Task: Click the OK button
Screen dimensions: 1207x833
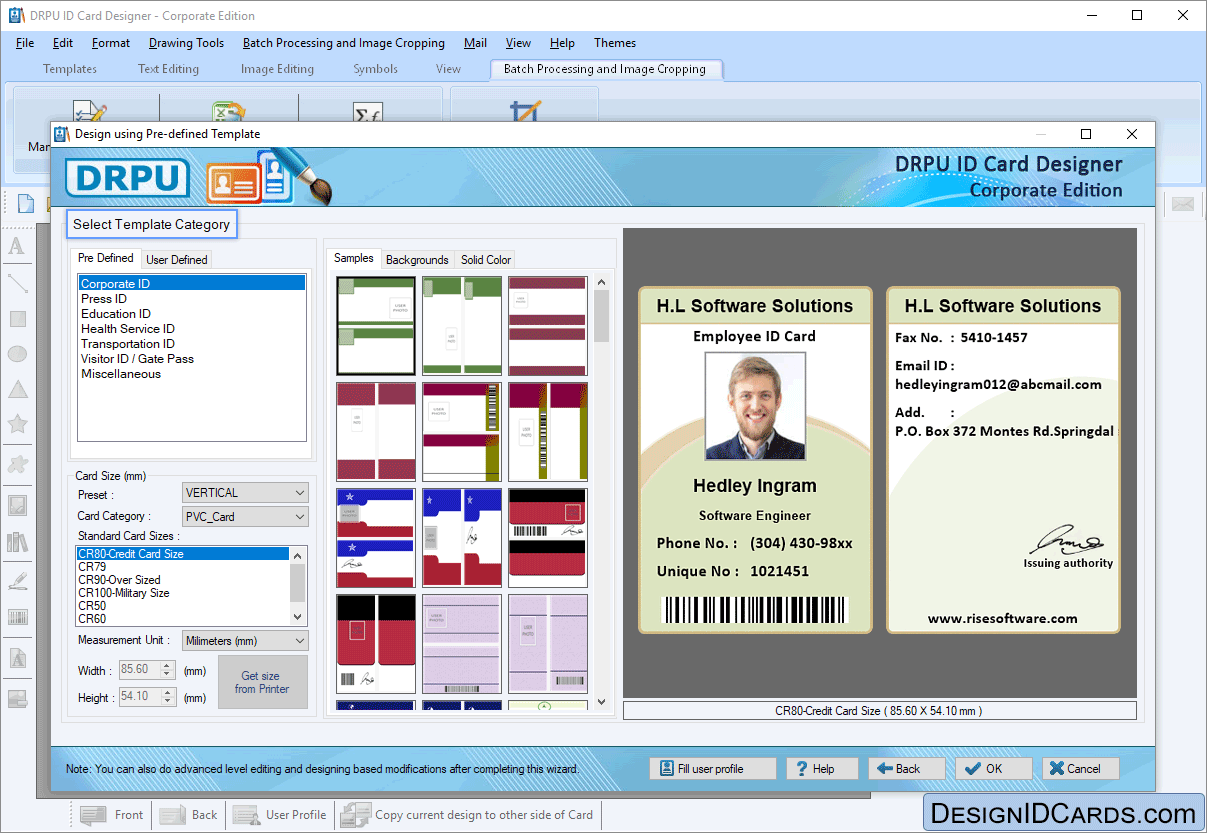Action: [x=993, y=769]
